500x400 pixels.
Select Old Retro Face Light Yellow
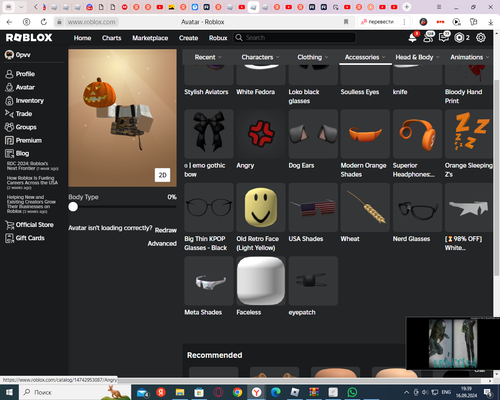261,207
